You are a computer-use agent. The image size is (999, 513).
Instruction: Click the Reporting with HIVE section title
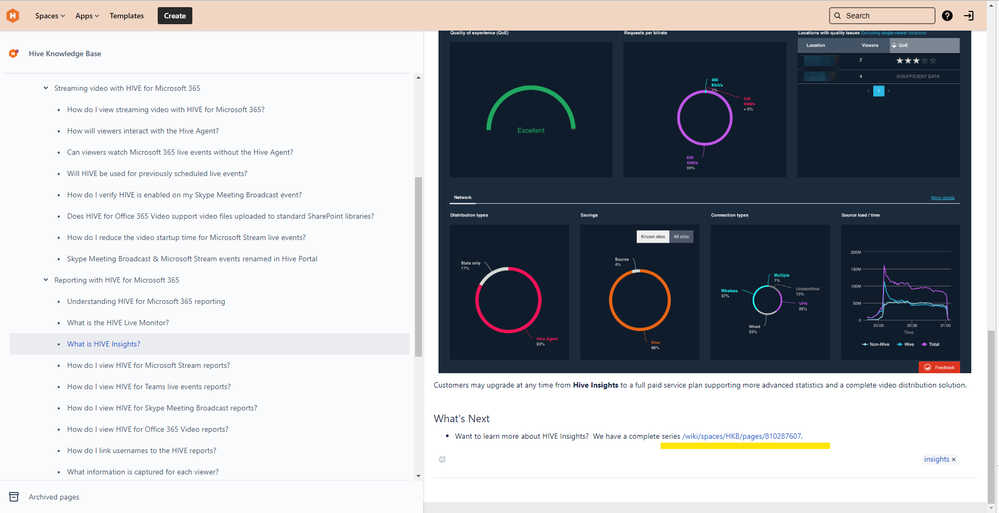(x=117, y=280)
